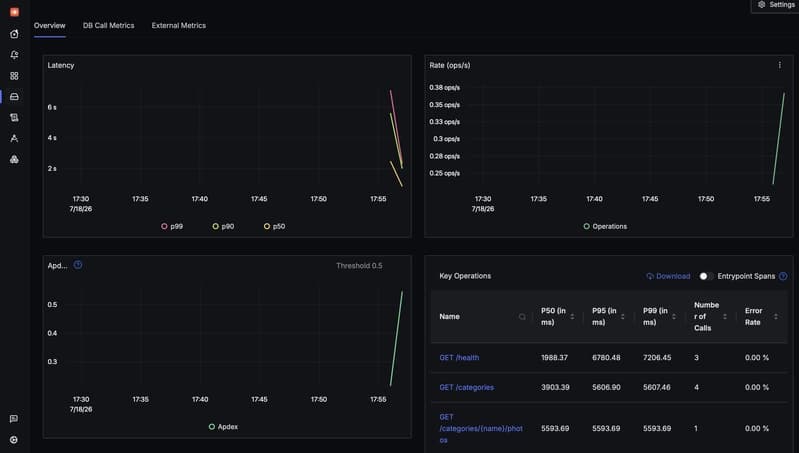Toggle the Apdex legend series
The width and height of the screenshot is (799, 453).
point(223,427)
